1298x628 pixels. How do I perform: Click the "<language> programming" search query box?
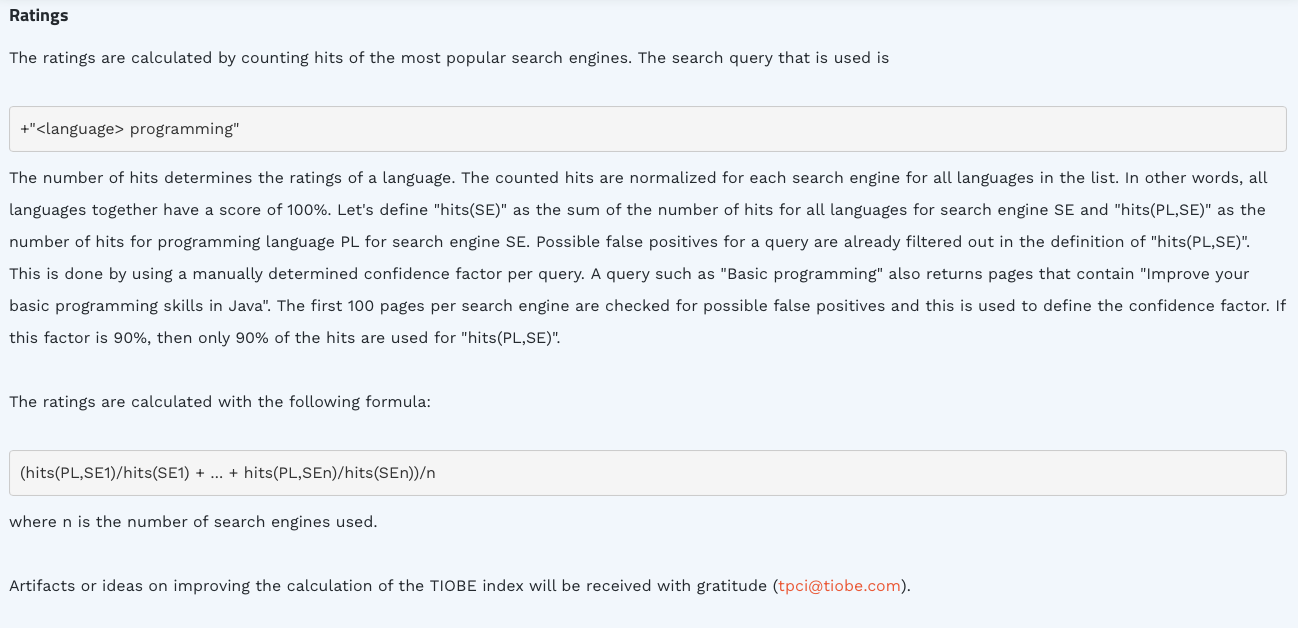(648, 129)
